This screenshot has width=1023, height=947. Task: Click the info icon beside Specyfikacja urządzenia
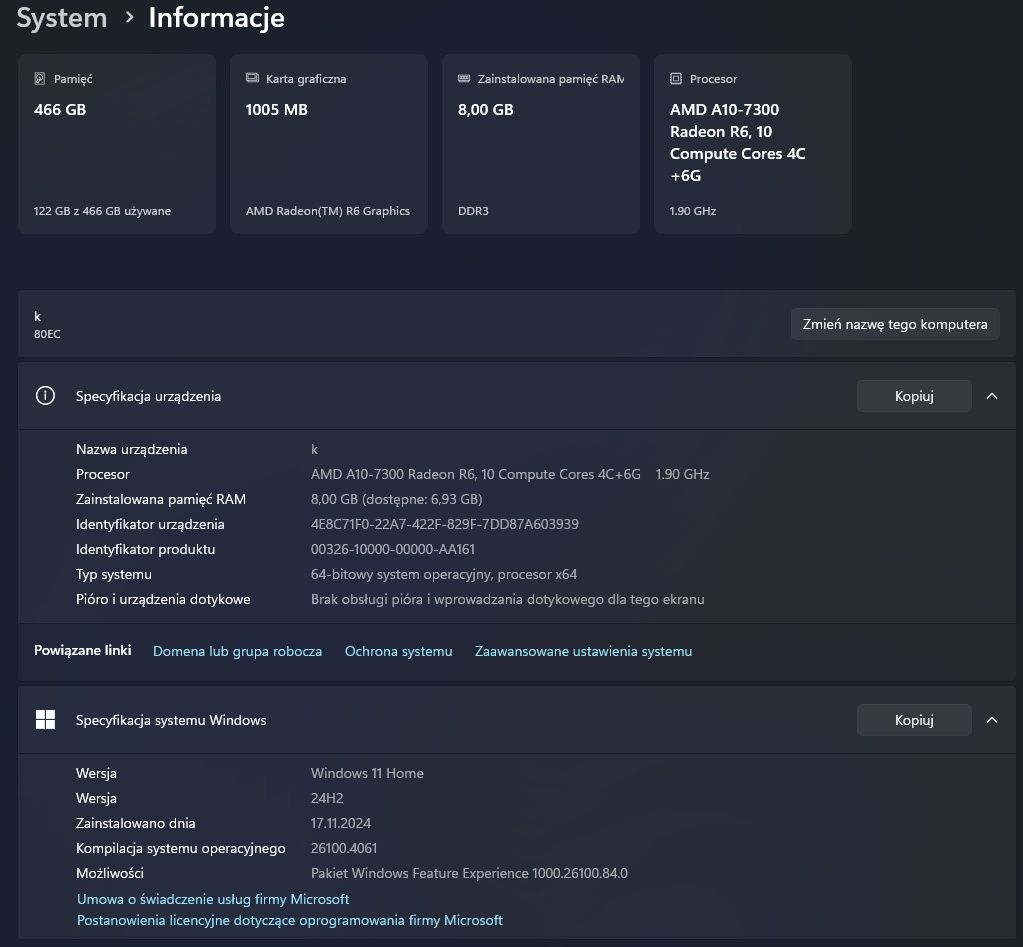point(45,395)
